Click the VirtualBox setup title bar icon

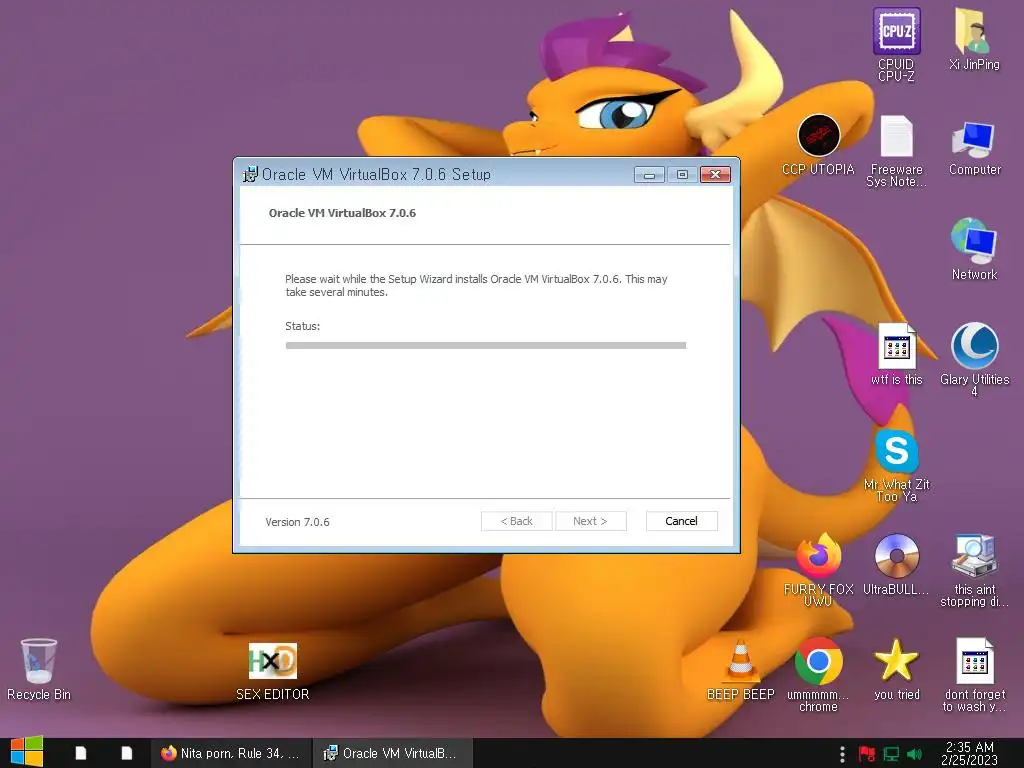click(250, 174)
